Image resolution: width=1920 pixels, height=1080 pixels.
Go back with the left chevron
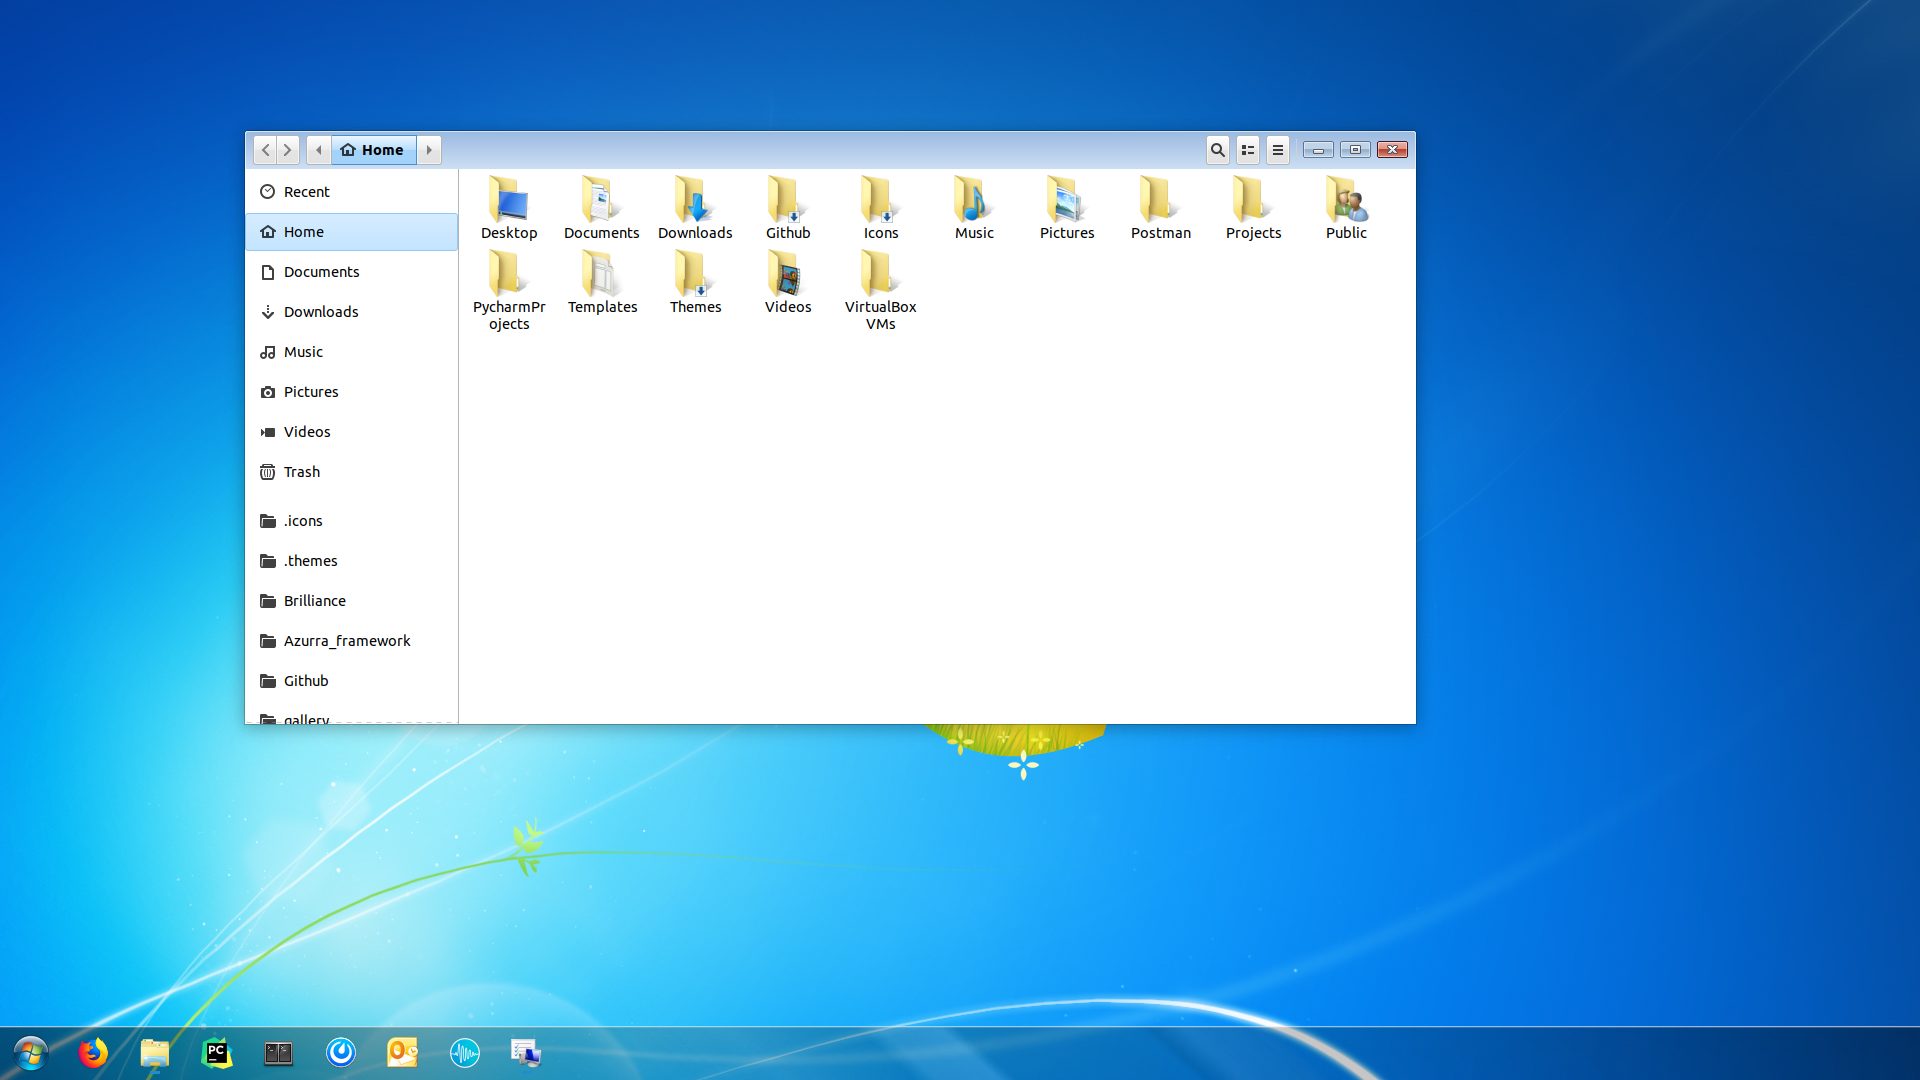point(265,150)
